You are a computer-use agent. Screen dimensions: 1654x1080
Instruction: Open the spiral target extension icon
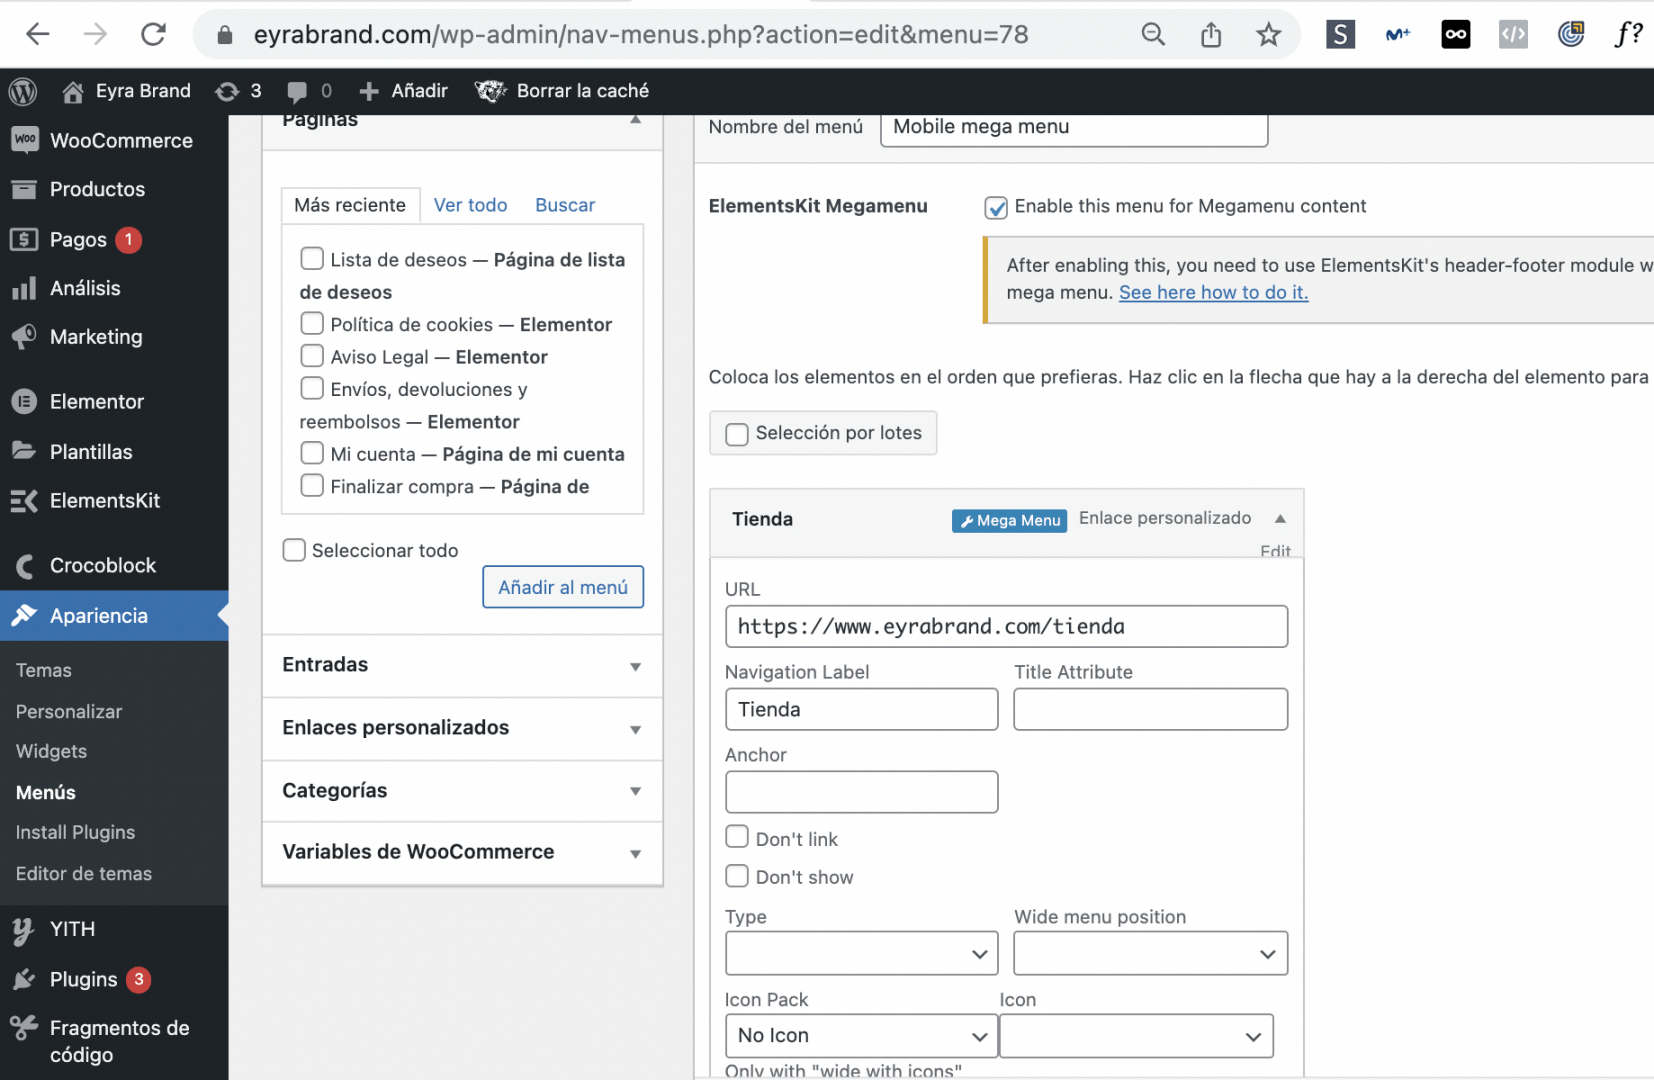click(1571, 35)
